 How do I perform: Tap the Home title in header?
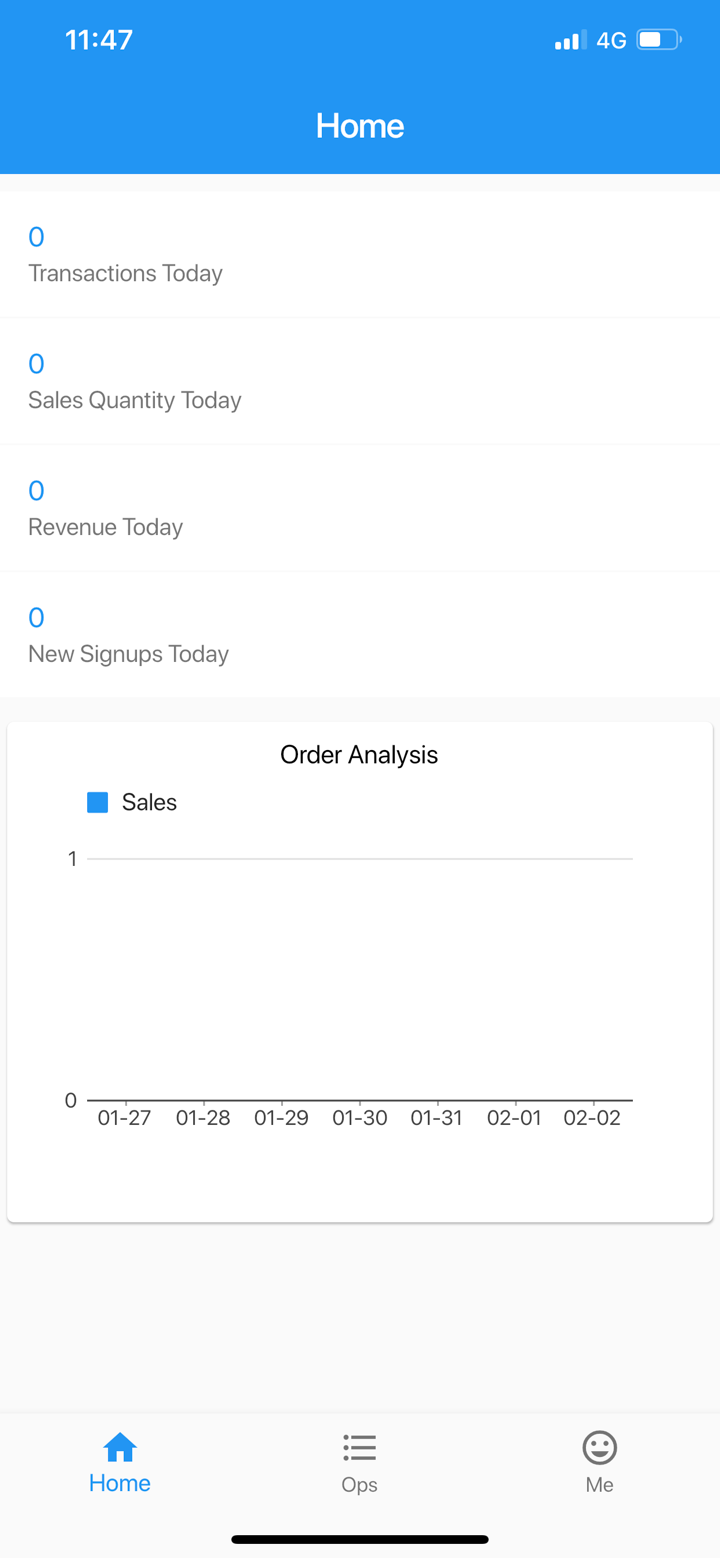[x=360, y=126]
